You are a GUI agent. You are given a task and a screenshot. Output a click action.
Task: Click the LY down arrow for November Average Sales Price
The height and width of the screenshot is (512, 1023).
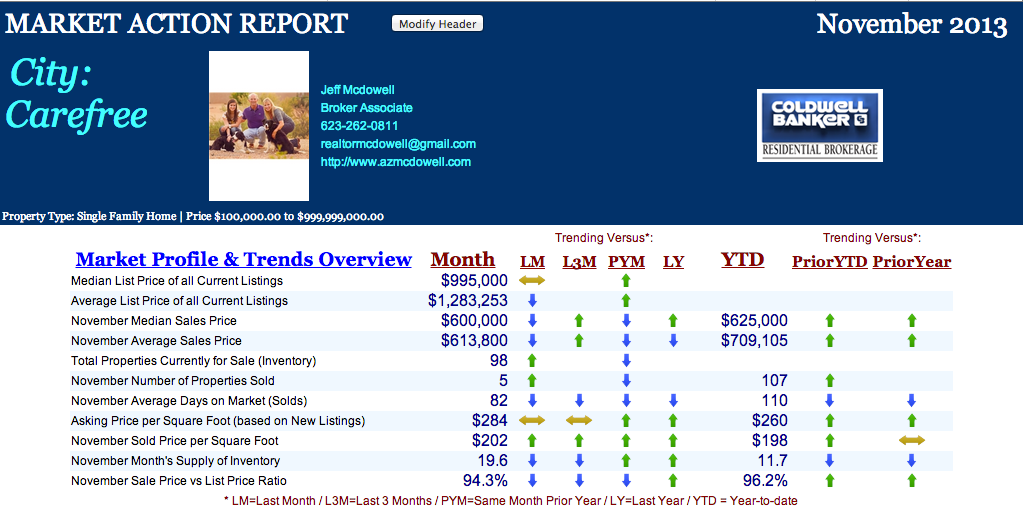(x=673, y=341)
